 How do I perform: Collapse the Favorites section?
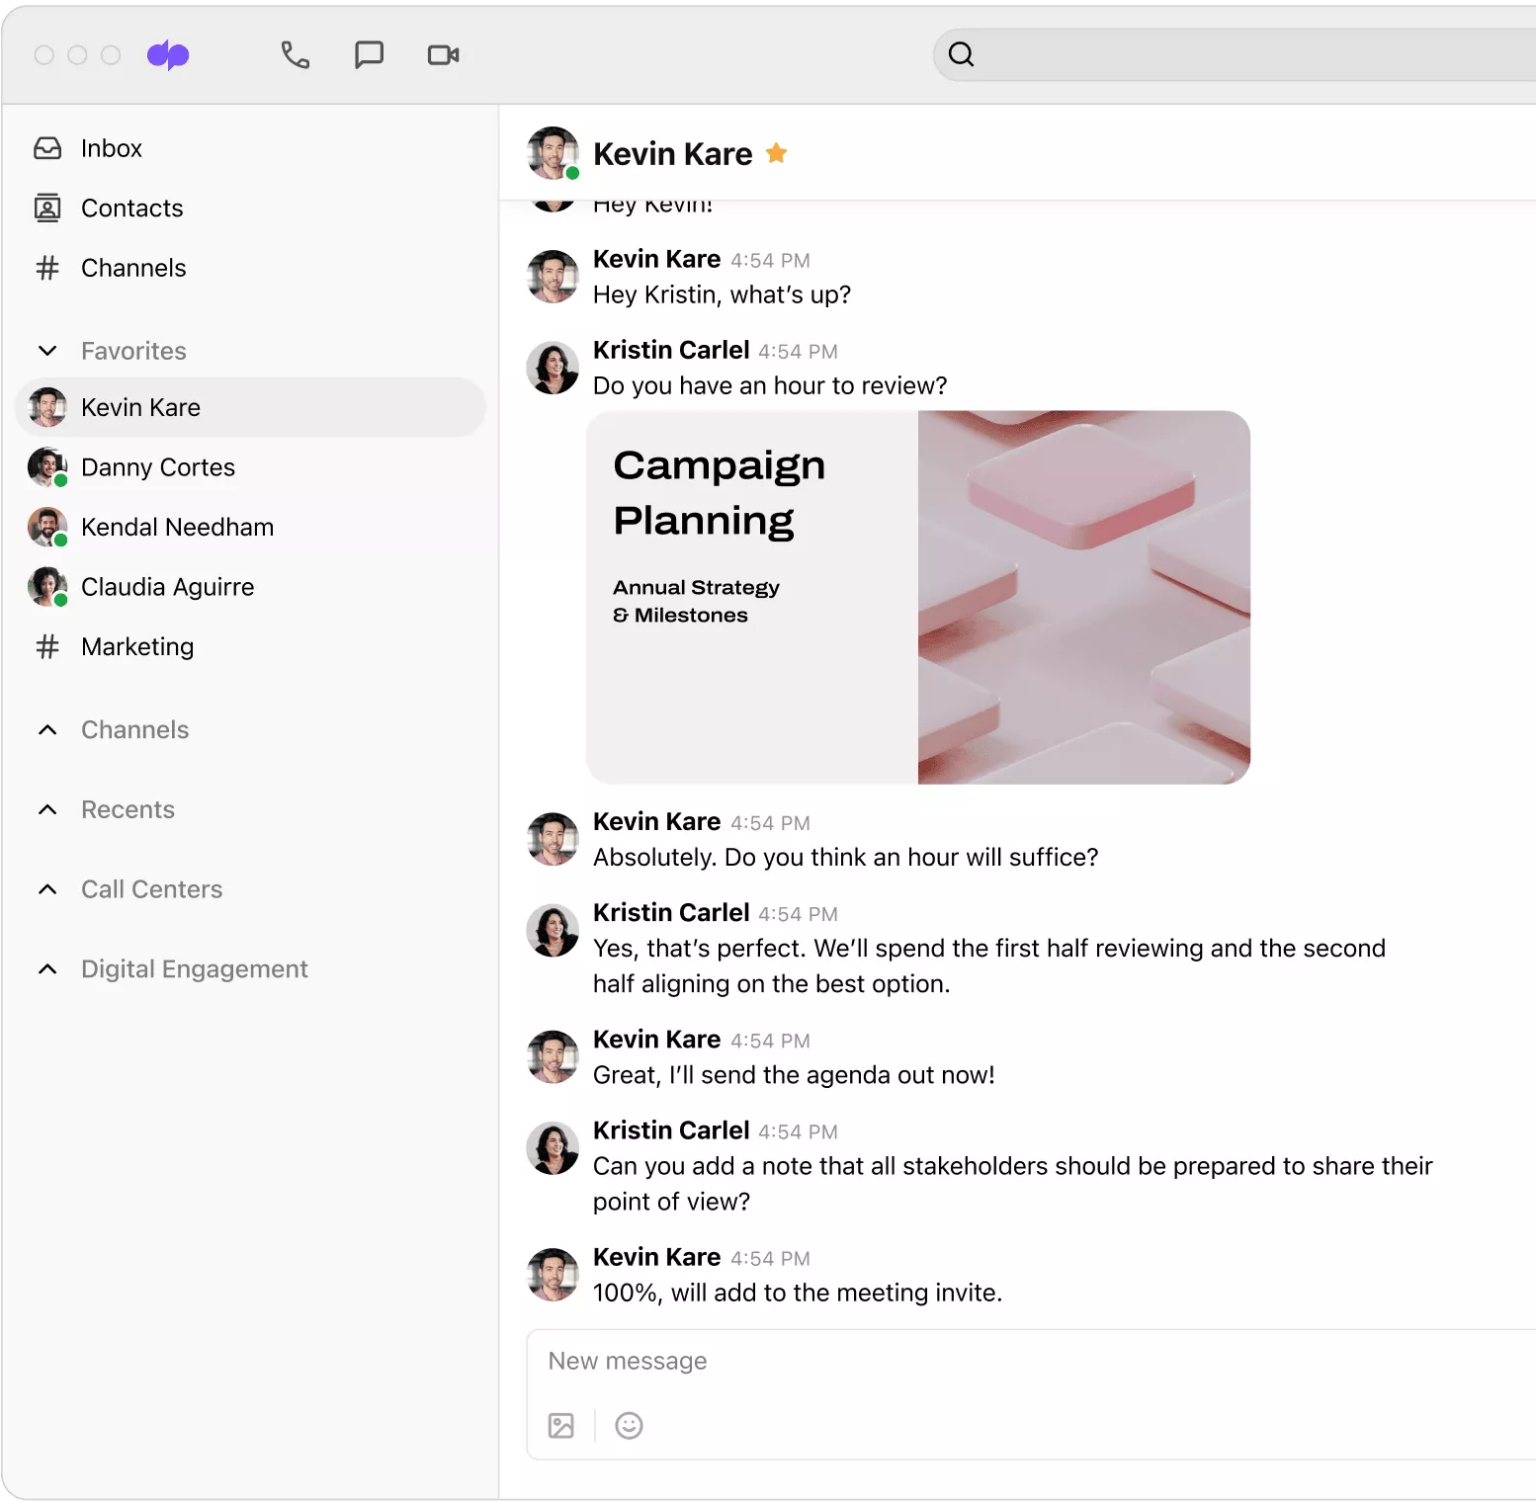[47, 350]
